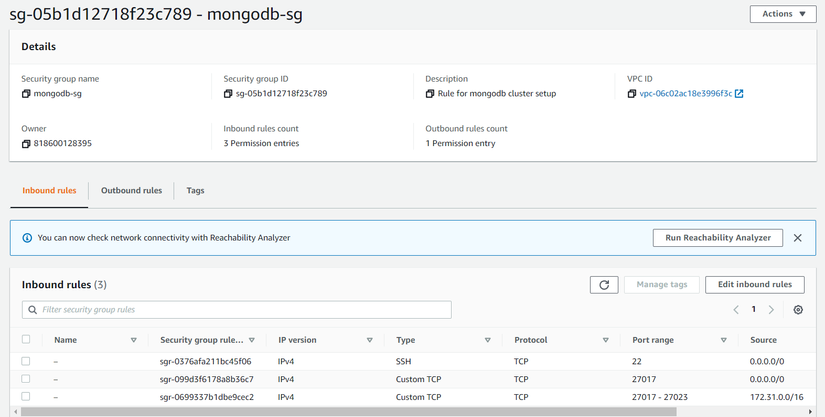Copy the description text icon
Screen dimensions: 825x417
click(x=430, y=94)
